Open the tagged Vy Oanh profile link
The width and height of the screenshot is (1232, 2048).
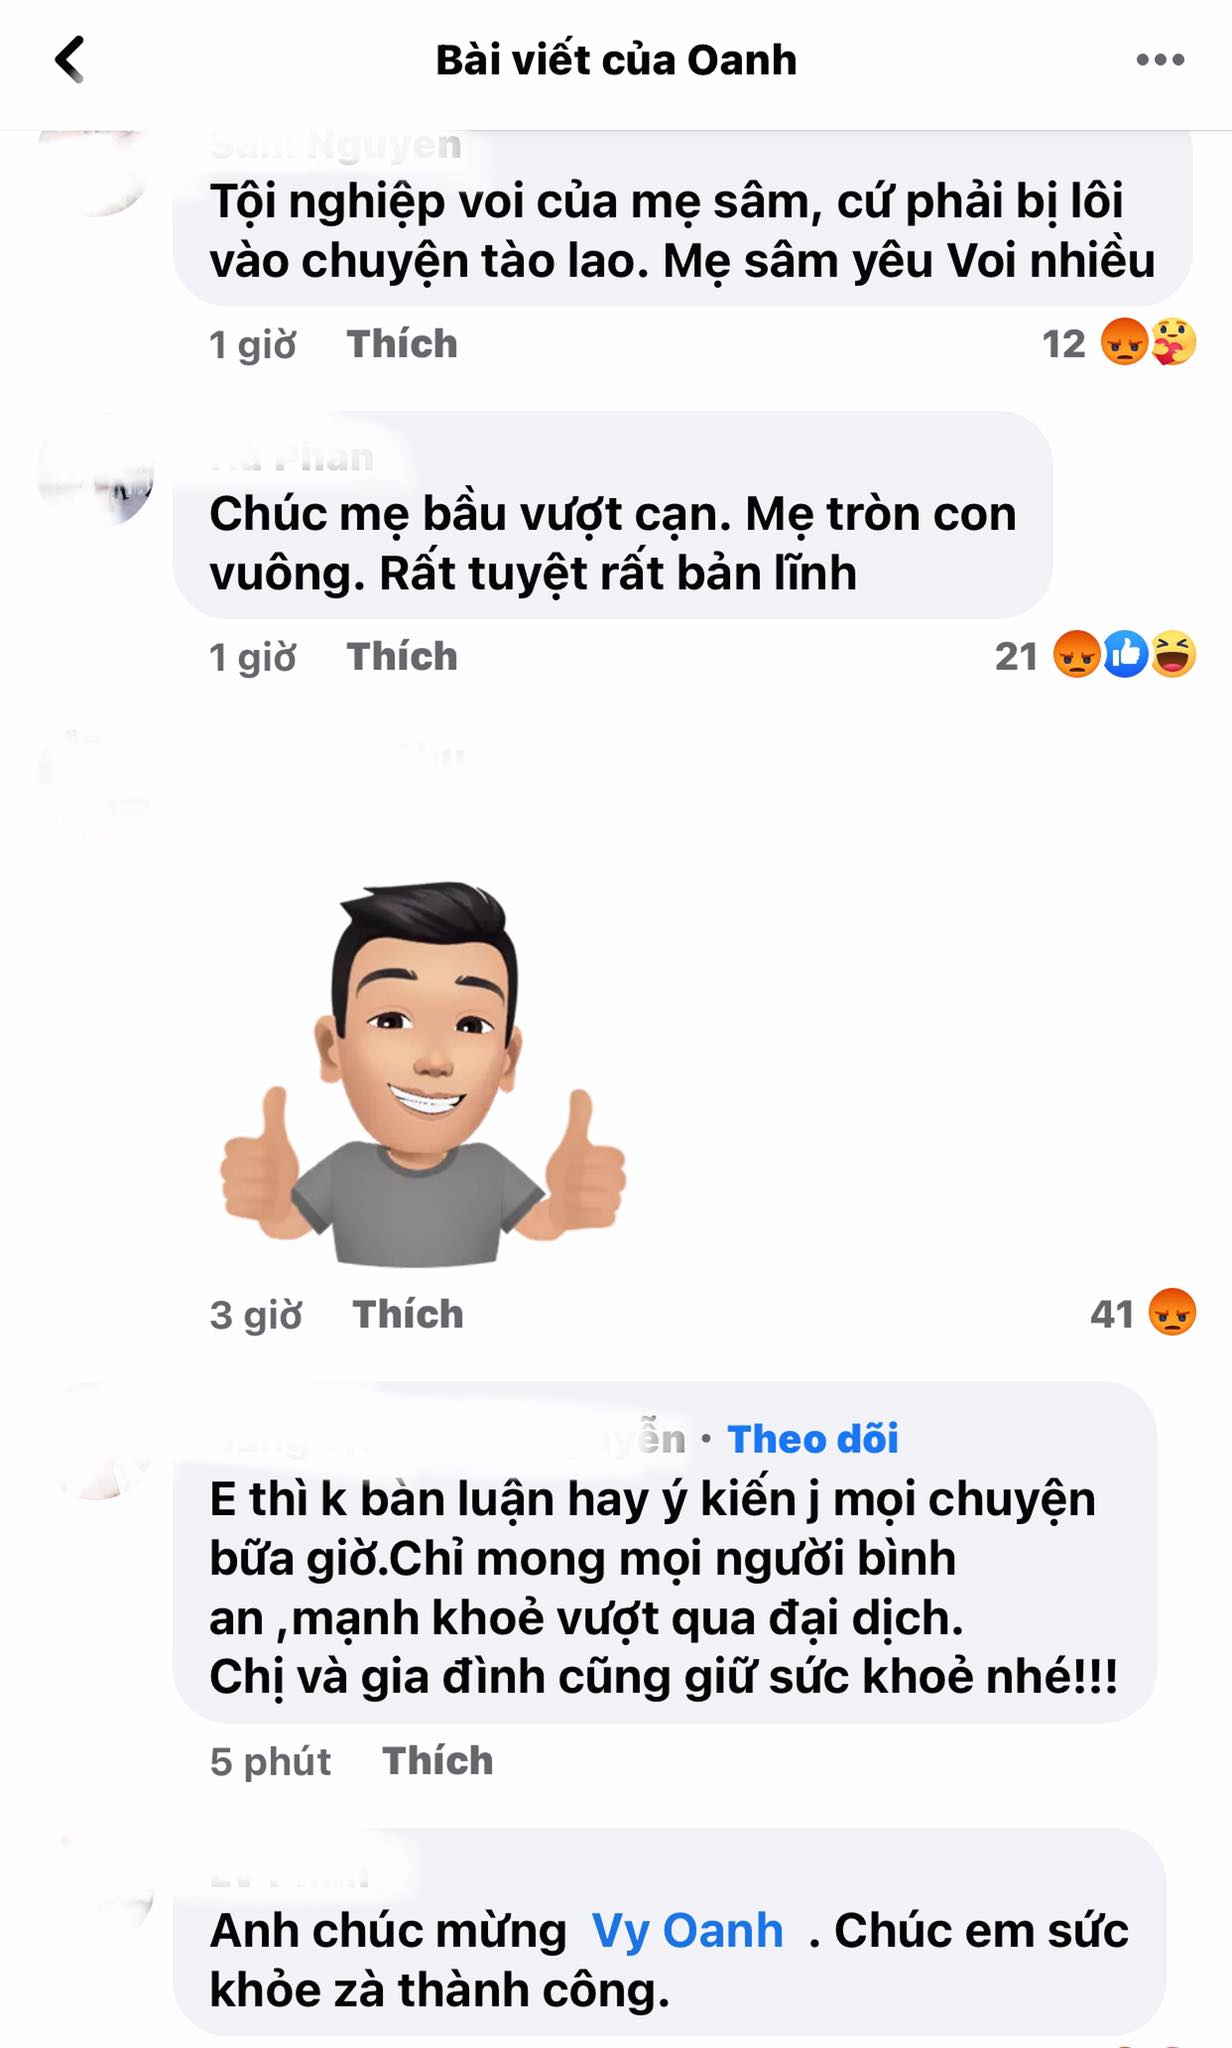tap(687, 1930)
